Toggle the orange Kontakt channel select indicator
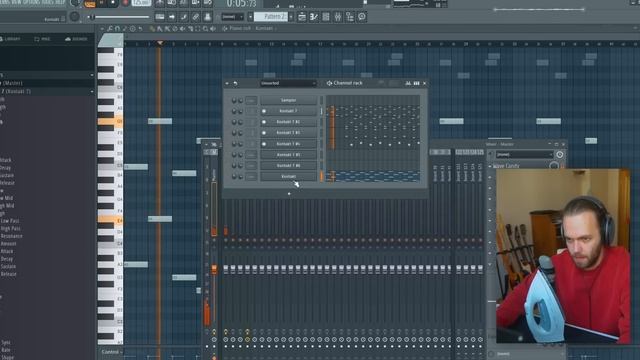The image size is (640, 360). [x=321, y=176]
